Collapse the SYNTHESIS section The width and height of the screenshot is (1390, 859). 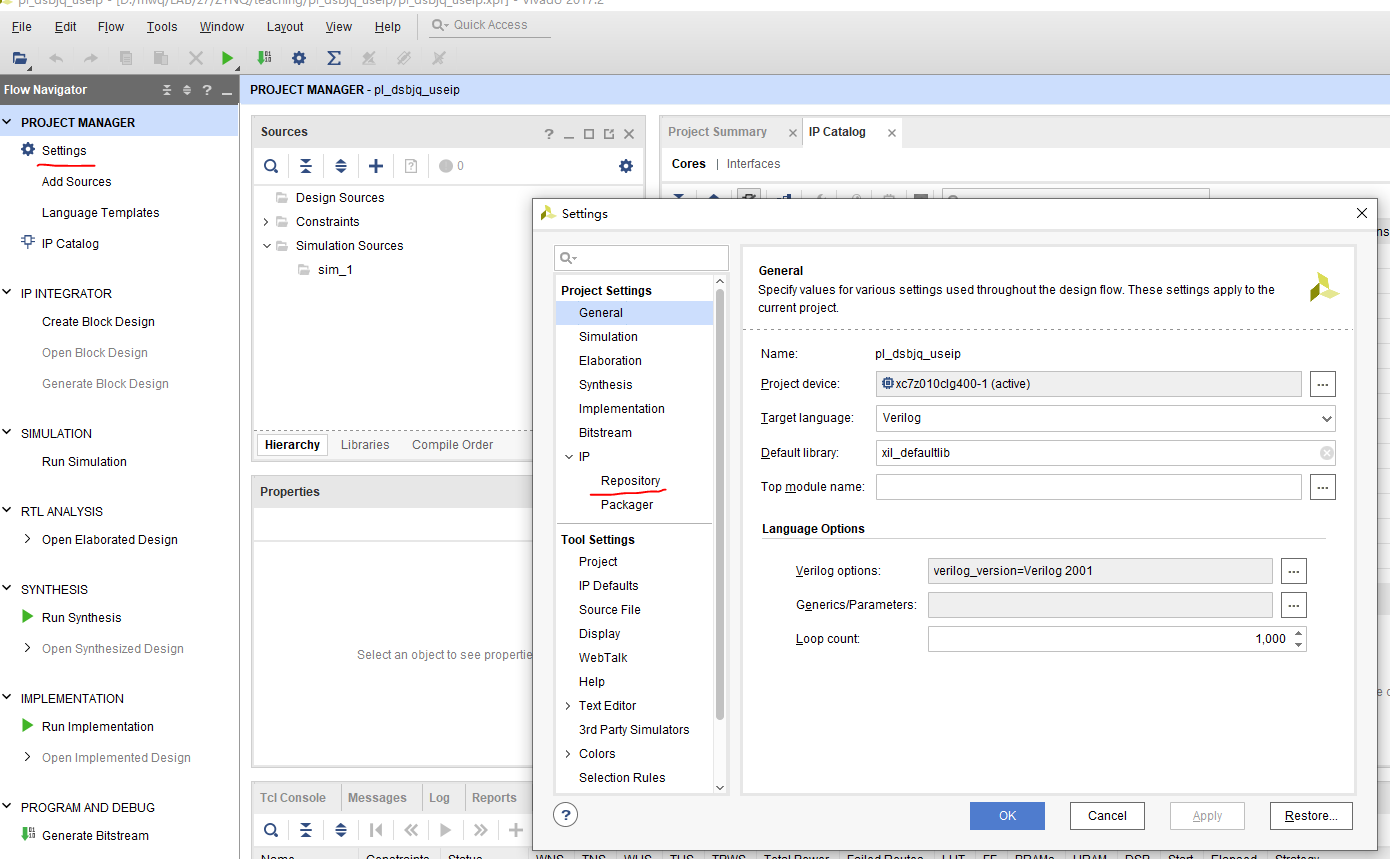9,590
